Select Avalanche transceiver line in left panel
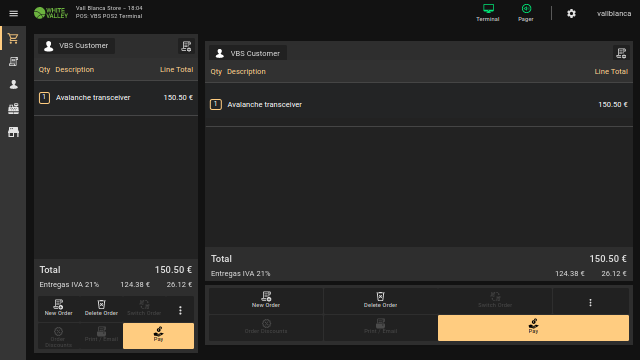640x360 pixels. (116, 98)
